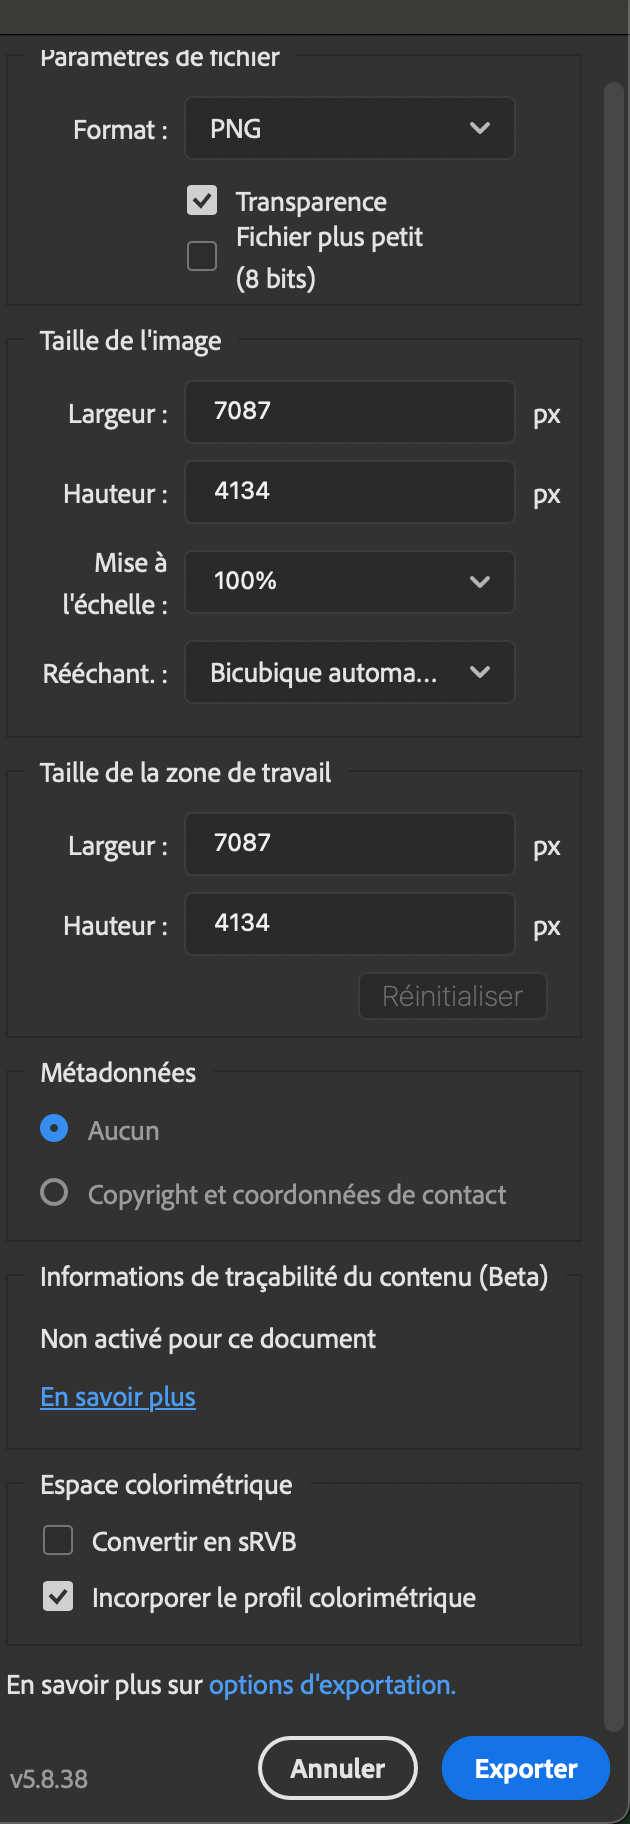
Task: Enable Fichier plus petit (8 bits)
Action: tap(202, 256)
